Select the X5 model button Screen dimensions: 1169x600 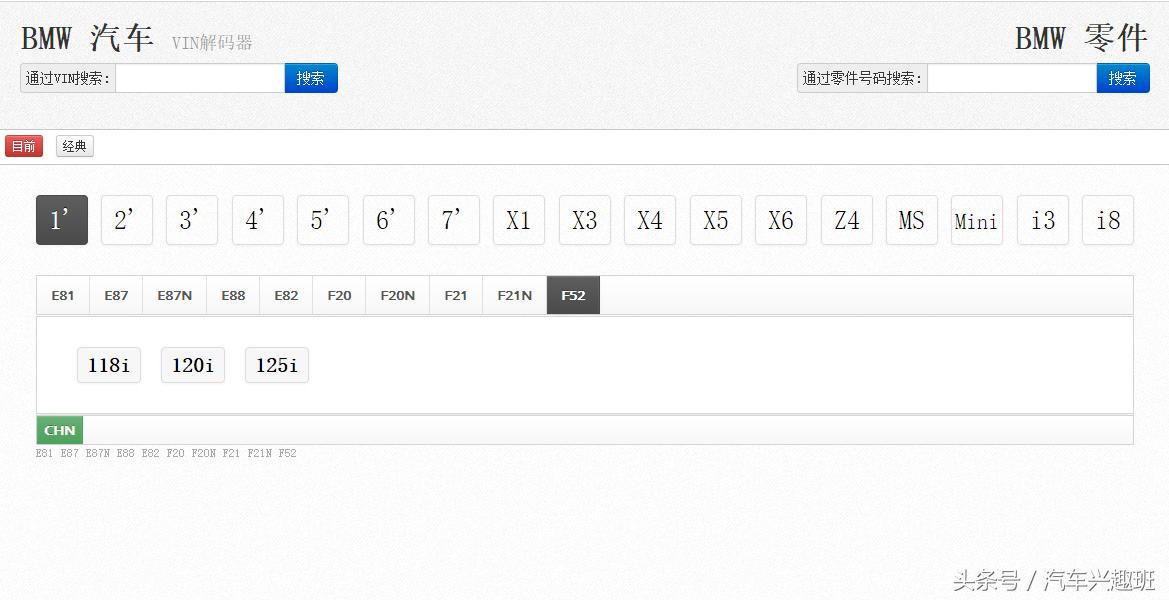click(716, 220)
